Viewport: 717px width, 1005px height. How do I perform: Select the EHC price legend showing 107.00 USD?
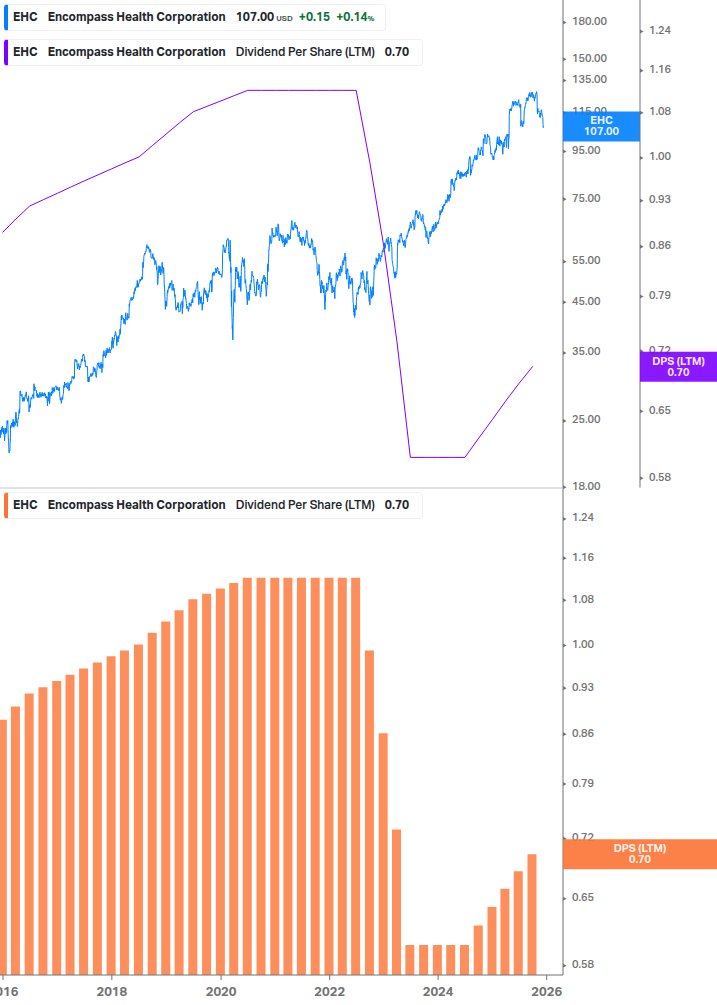click(x=194, y=17)
